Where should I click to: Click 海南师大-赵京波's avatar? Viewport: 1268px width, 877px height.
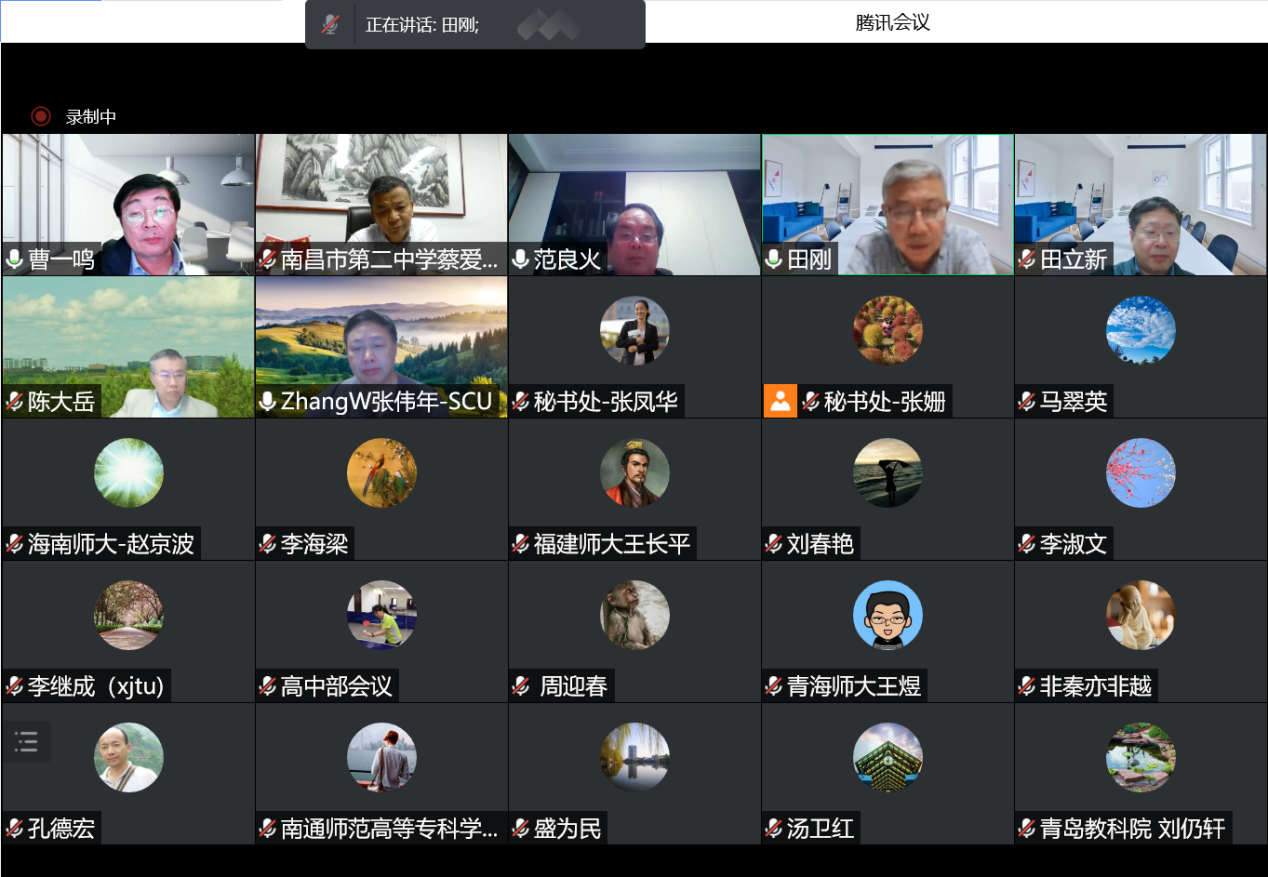point(129,472)
